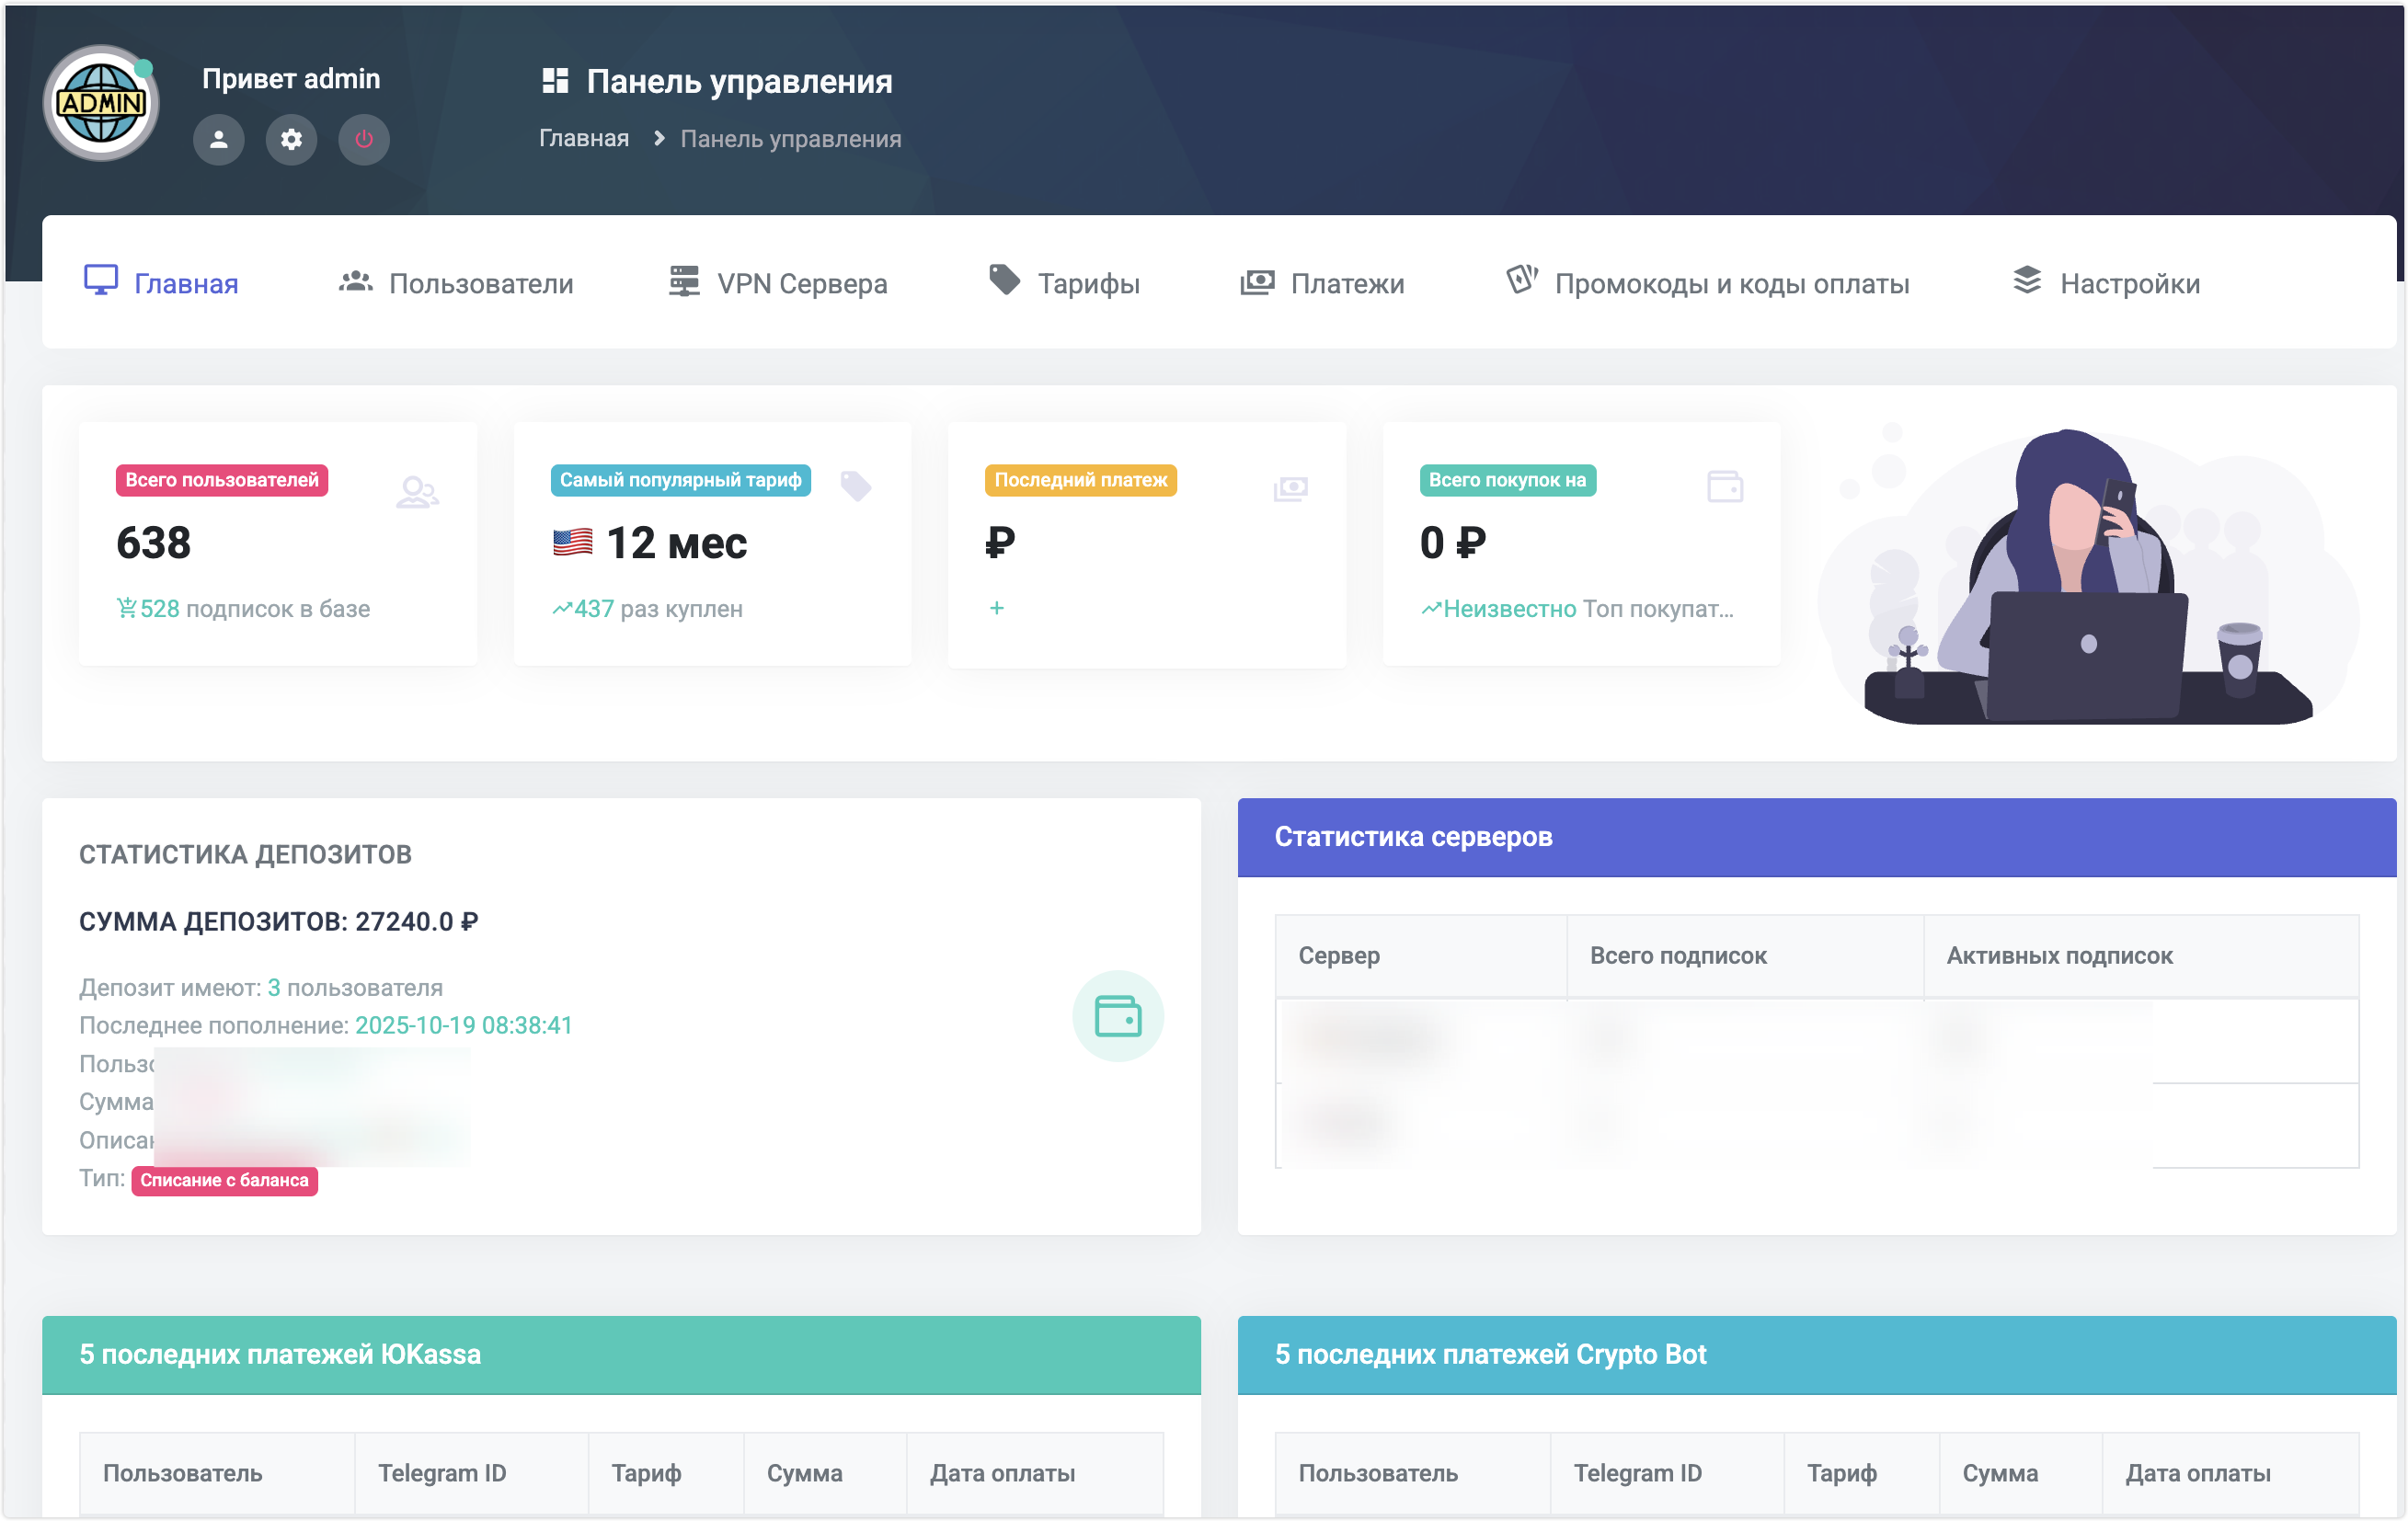Open the Платежи tab
The height and width of the screenshot is (1521, 2408).
pyautogui.click(x=1322, y=283)
